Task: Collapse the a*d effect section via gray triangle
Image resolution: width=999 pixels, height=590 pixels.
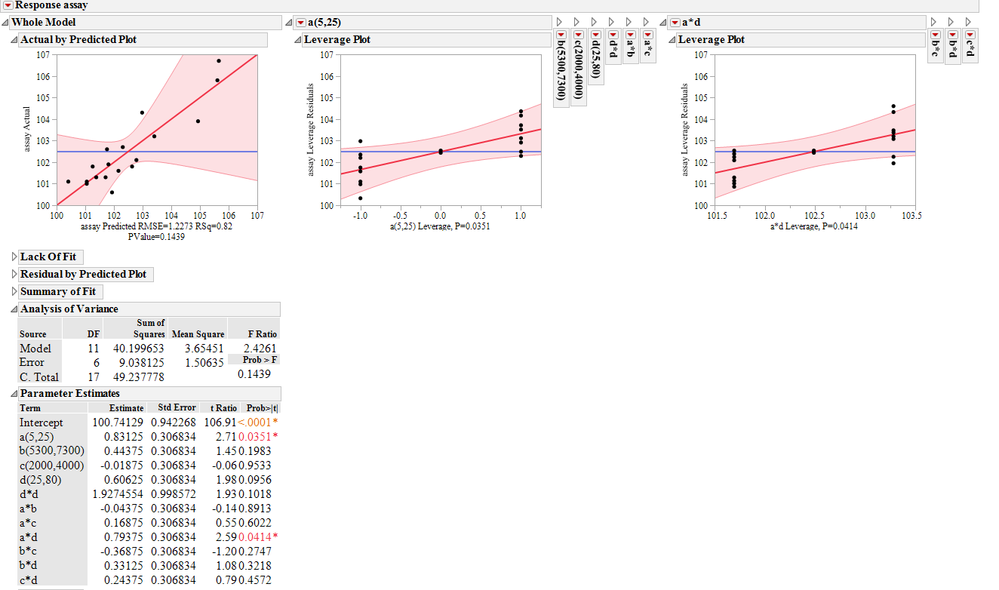Action: tap(663, 22)
